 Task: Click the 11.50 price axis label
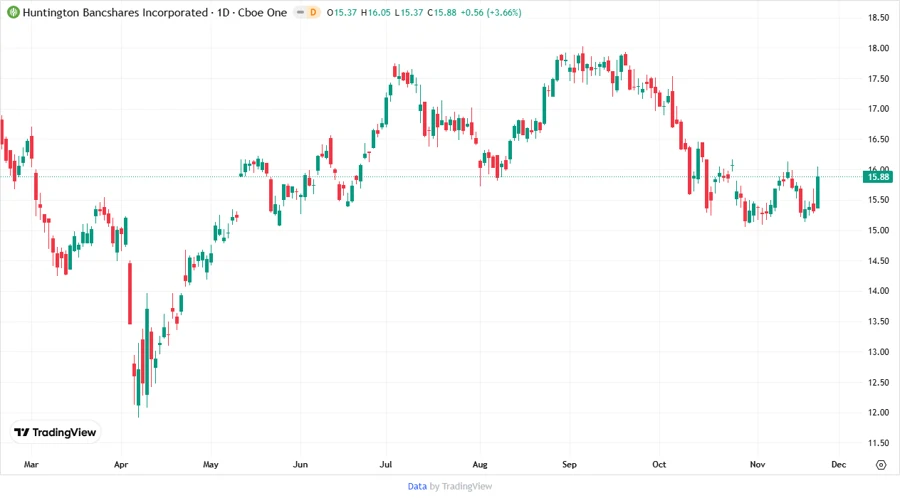pos(878,443)
